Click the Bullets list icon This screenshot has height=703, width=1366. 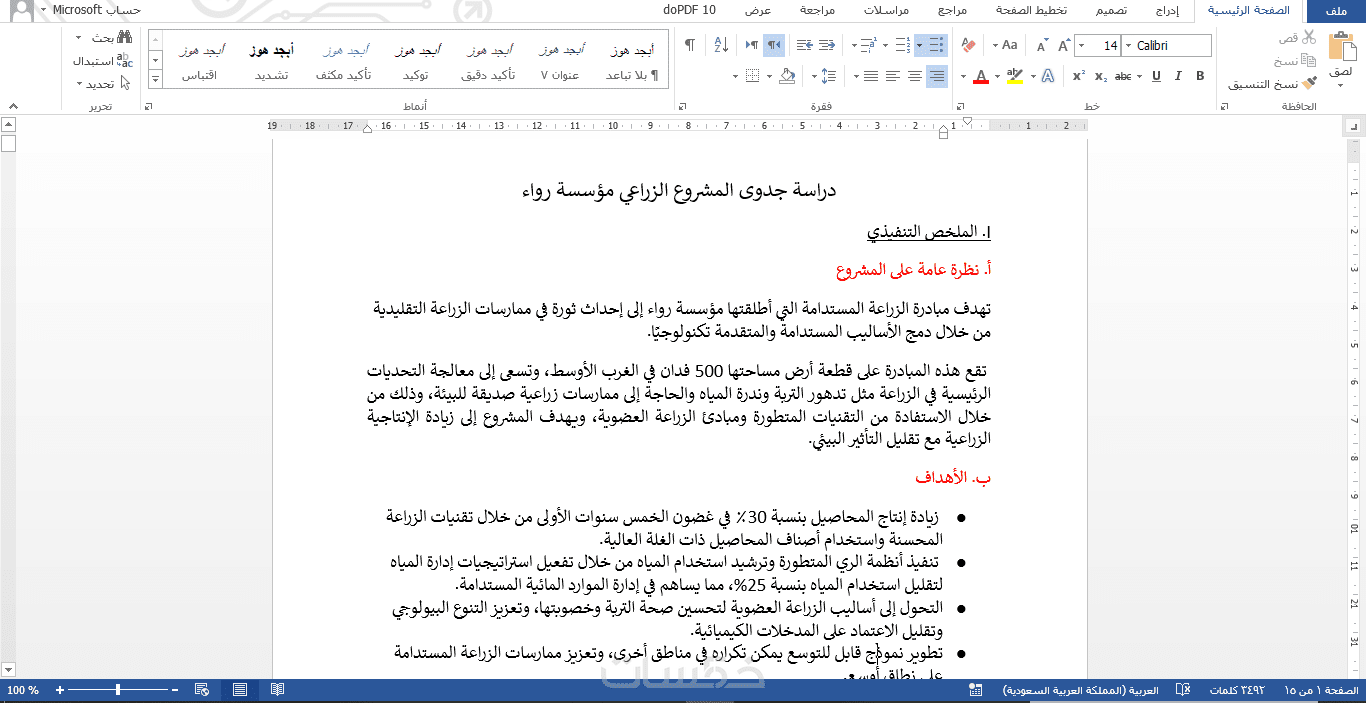(936, 45)
